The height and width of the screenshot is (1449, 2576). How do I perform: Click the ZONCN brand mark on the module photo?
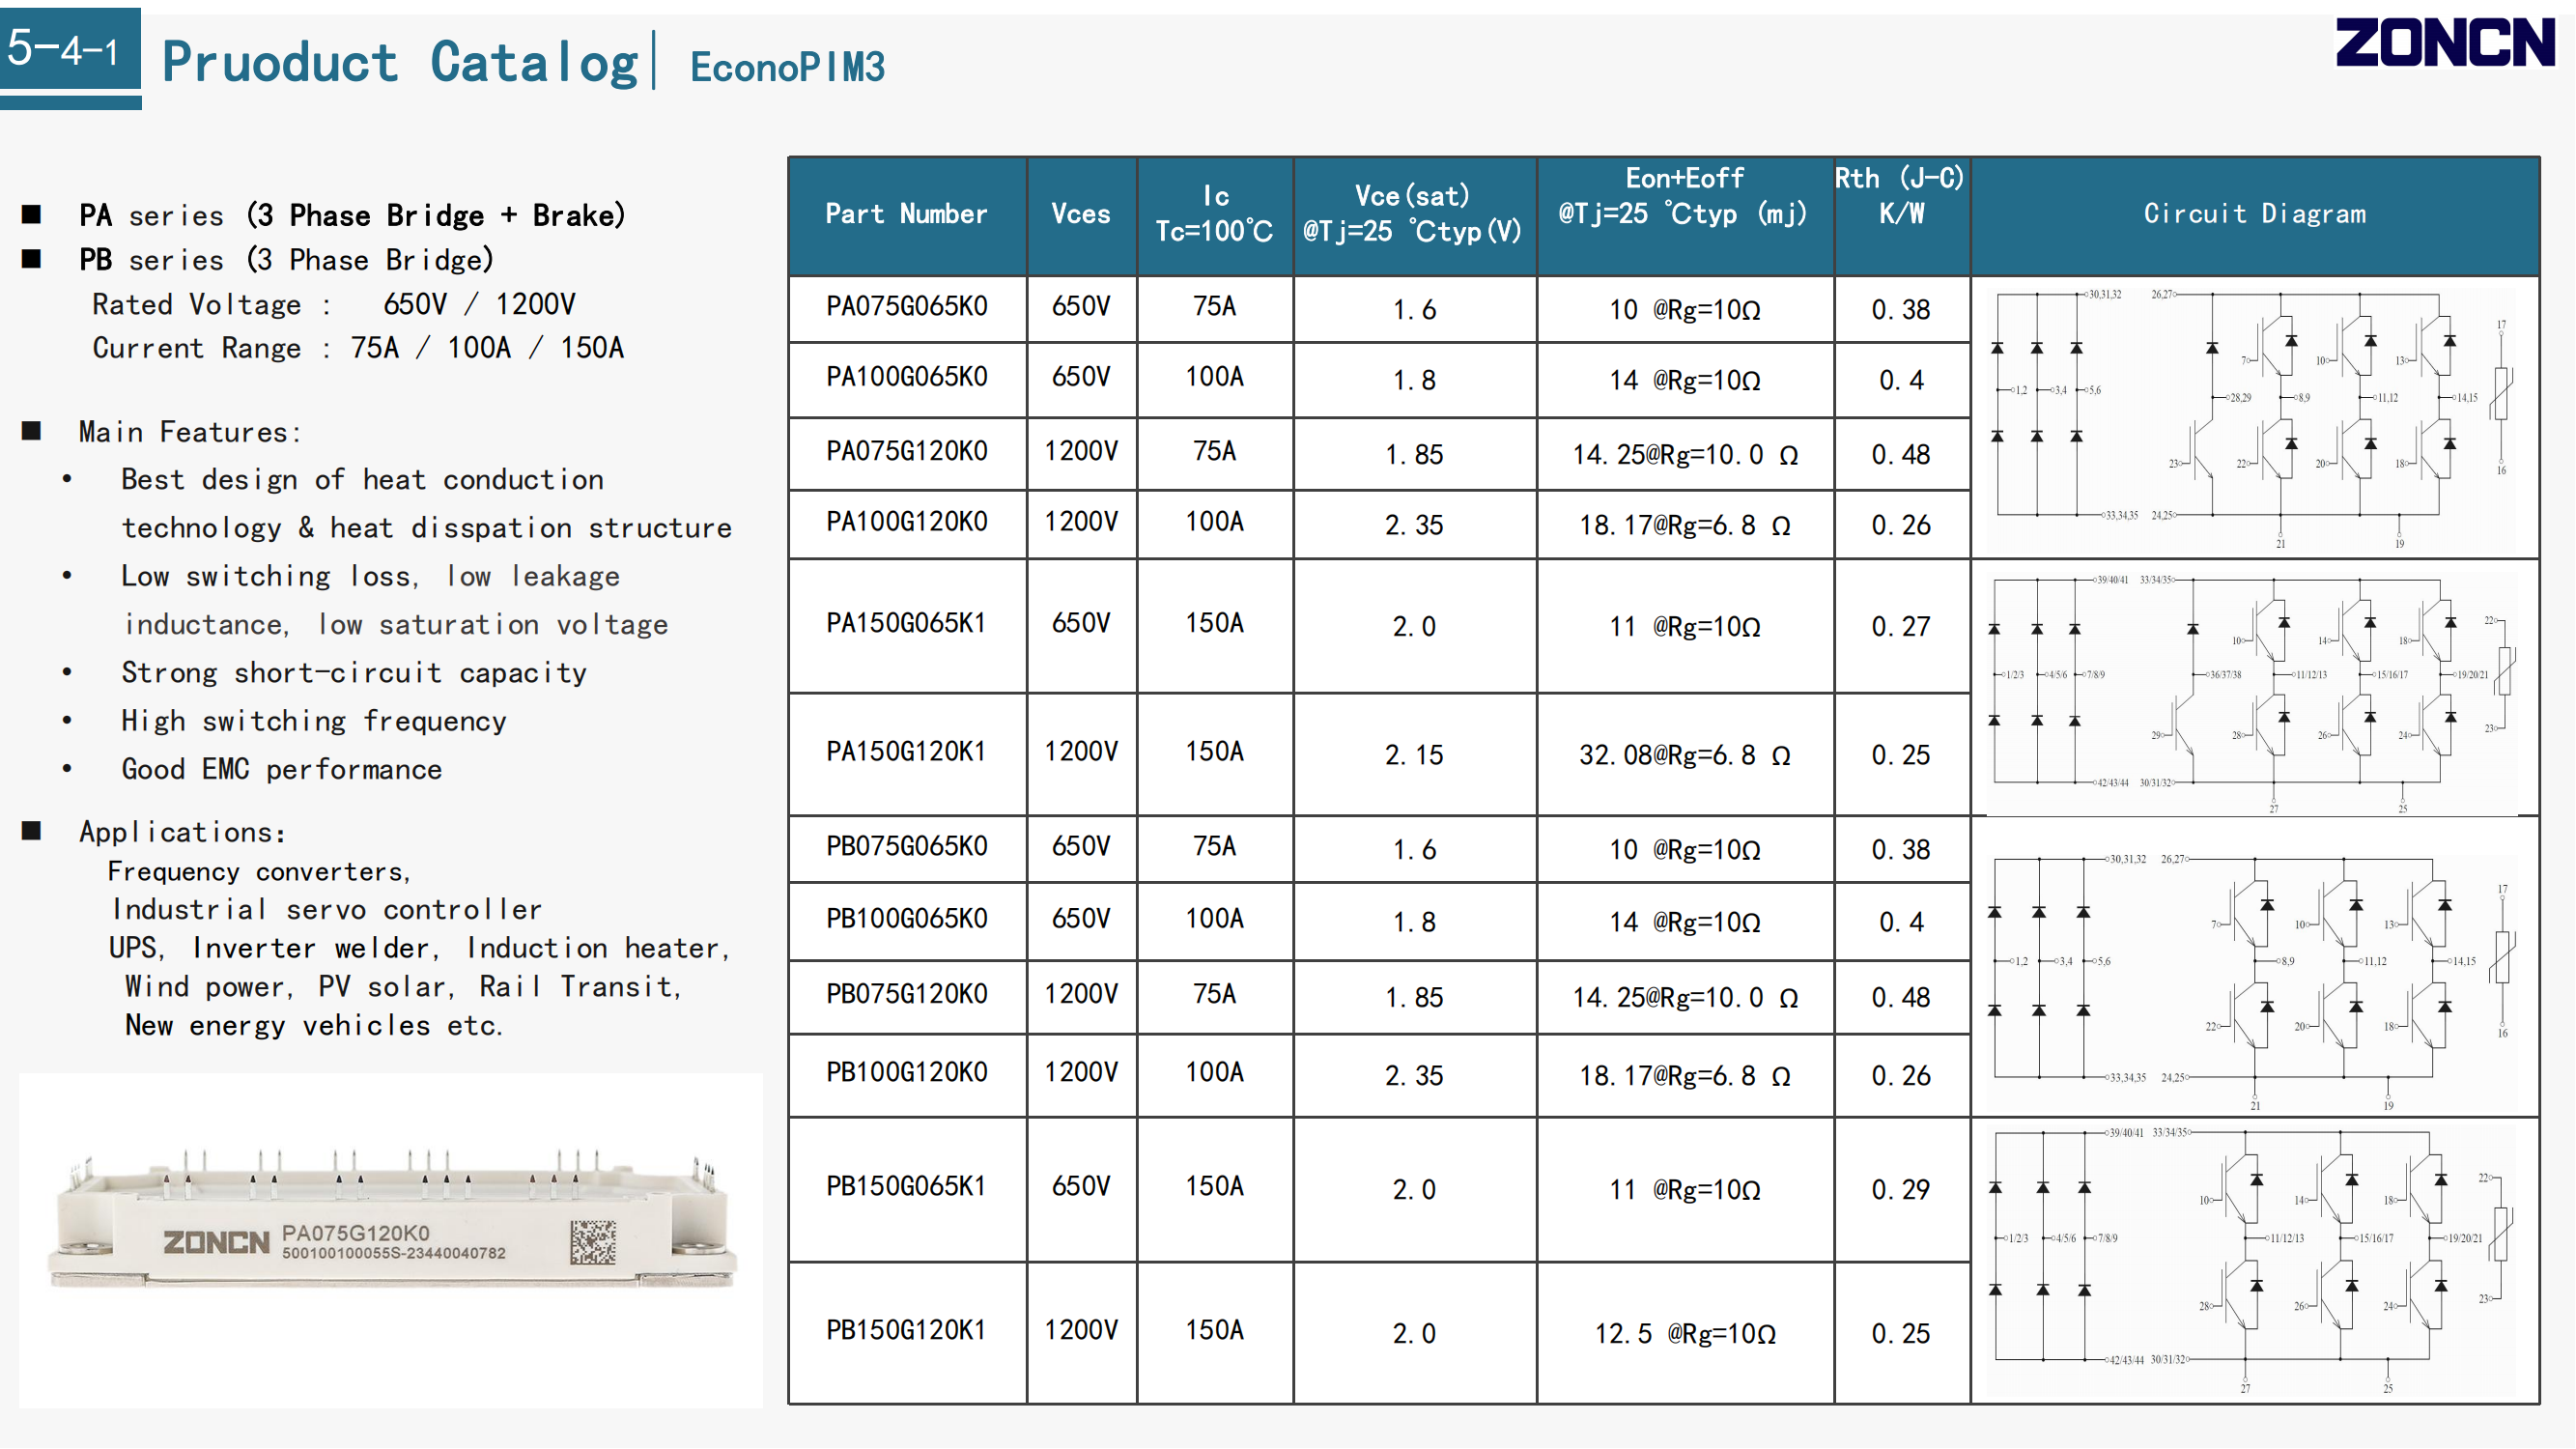[x=217, y=1243]
